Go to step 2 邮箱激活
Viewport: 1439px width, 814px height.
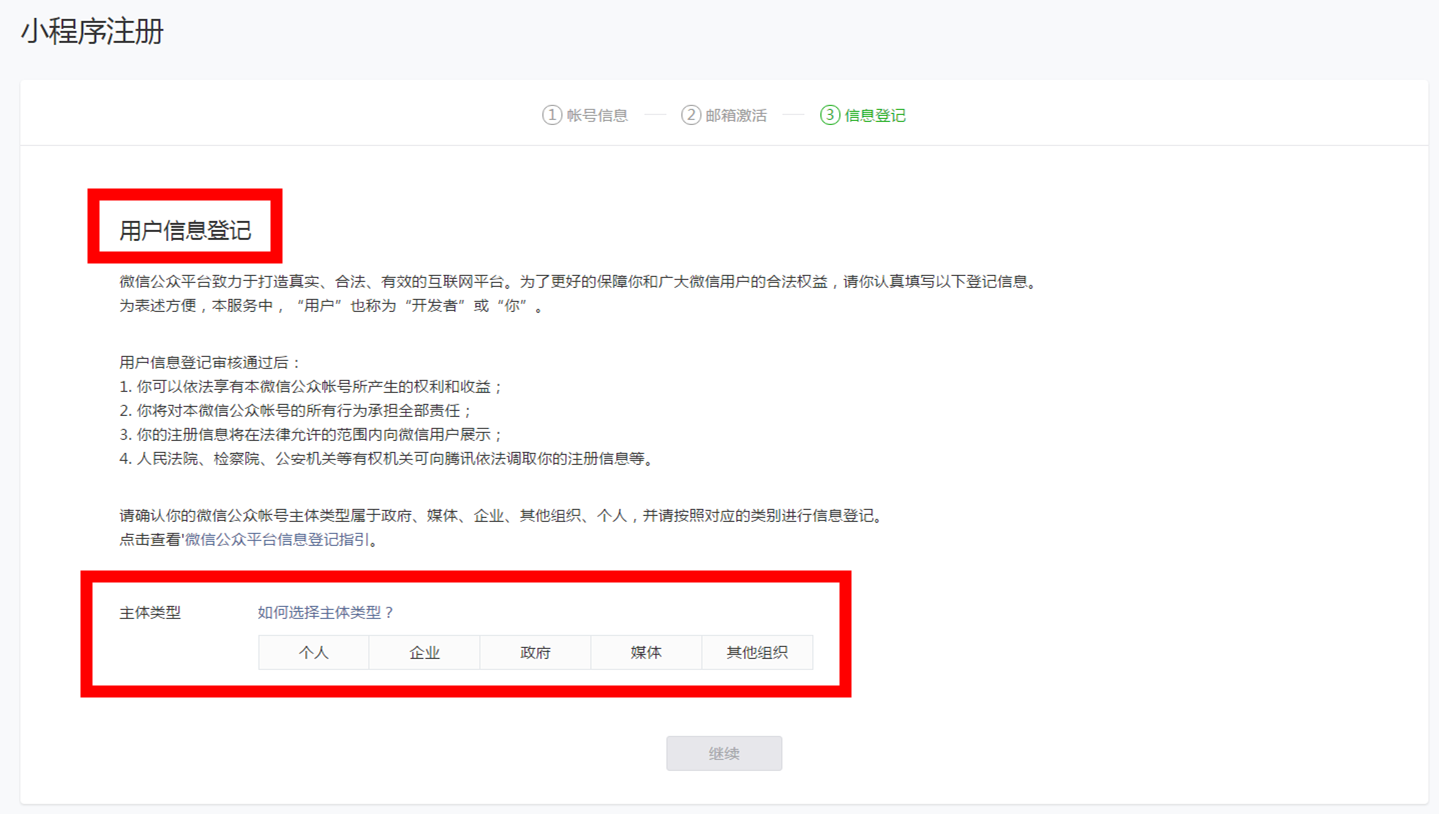[x=724, y=115]
